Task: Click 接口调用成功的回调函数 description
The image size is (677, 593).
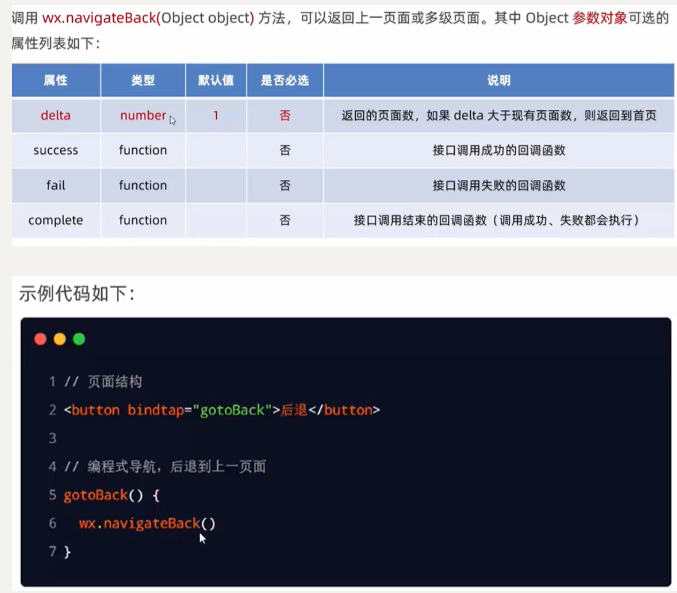Action: (499, 150)
